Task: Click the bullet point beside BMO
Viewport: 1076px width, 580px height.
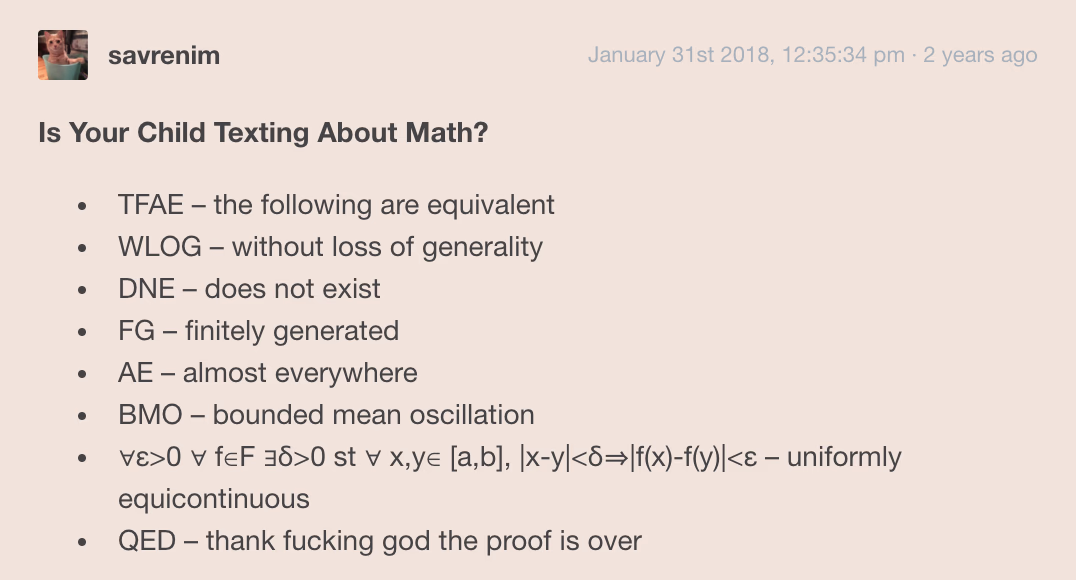Action: click(82, 415)
